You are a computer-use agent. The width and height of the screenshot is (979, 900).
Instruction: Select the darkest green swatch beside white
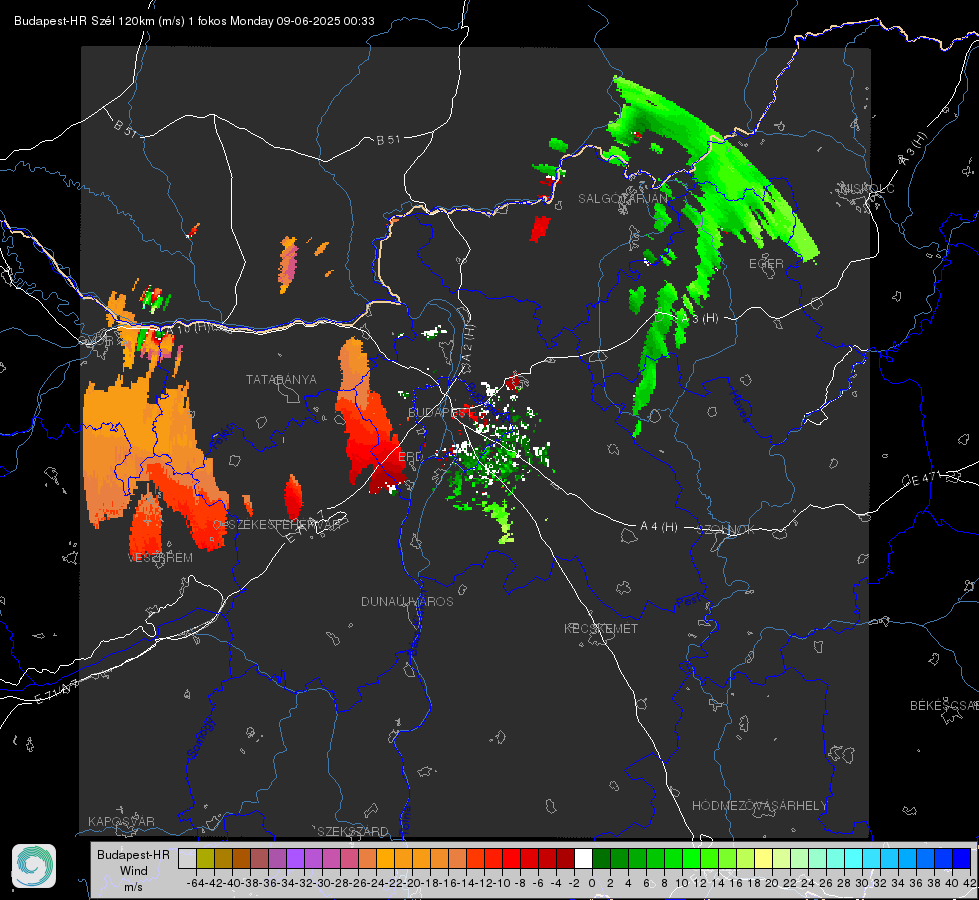pyautogui.click(x=601, y=858)
